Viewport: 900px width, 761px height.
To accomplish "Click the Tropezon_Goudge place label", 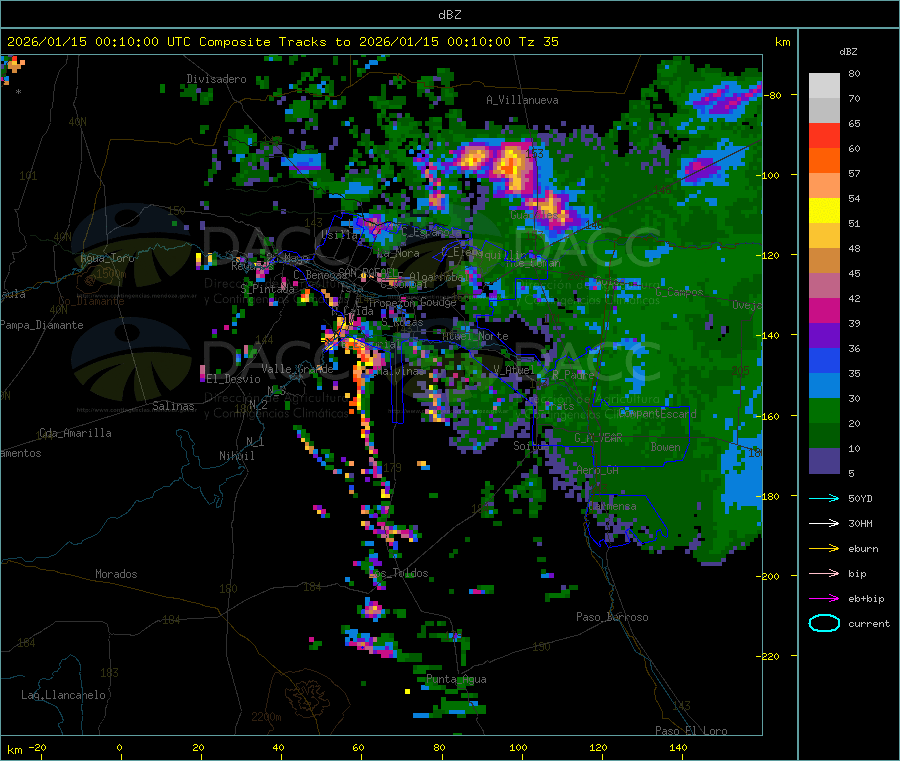I will (x=412, y=302).
